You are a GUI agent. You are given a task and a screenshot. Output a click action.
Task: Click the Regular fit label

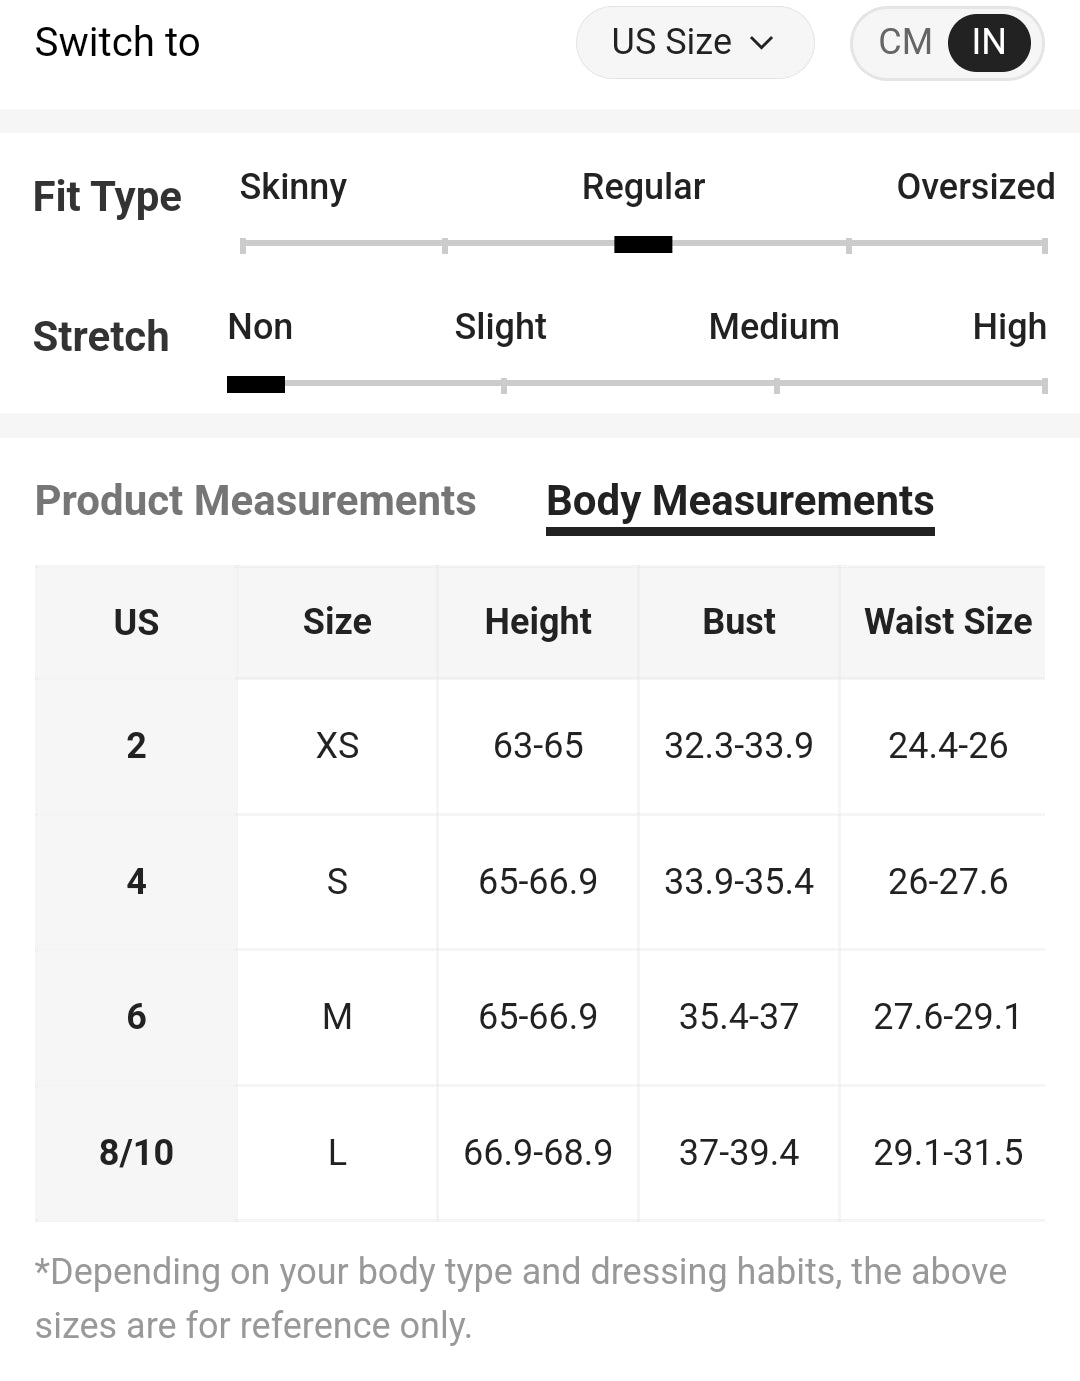point(643,187)
